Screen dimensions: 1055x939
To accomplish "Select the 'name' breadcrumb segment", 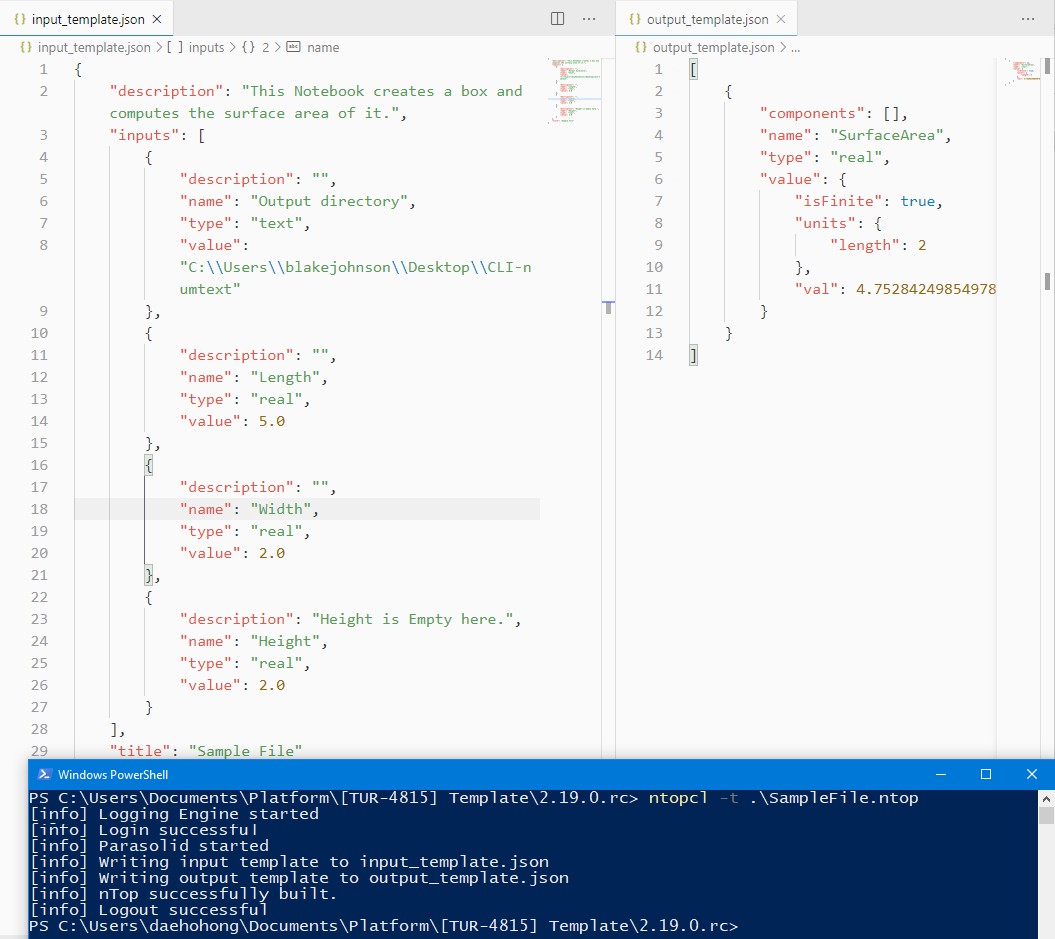I will 323,48.
